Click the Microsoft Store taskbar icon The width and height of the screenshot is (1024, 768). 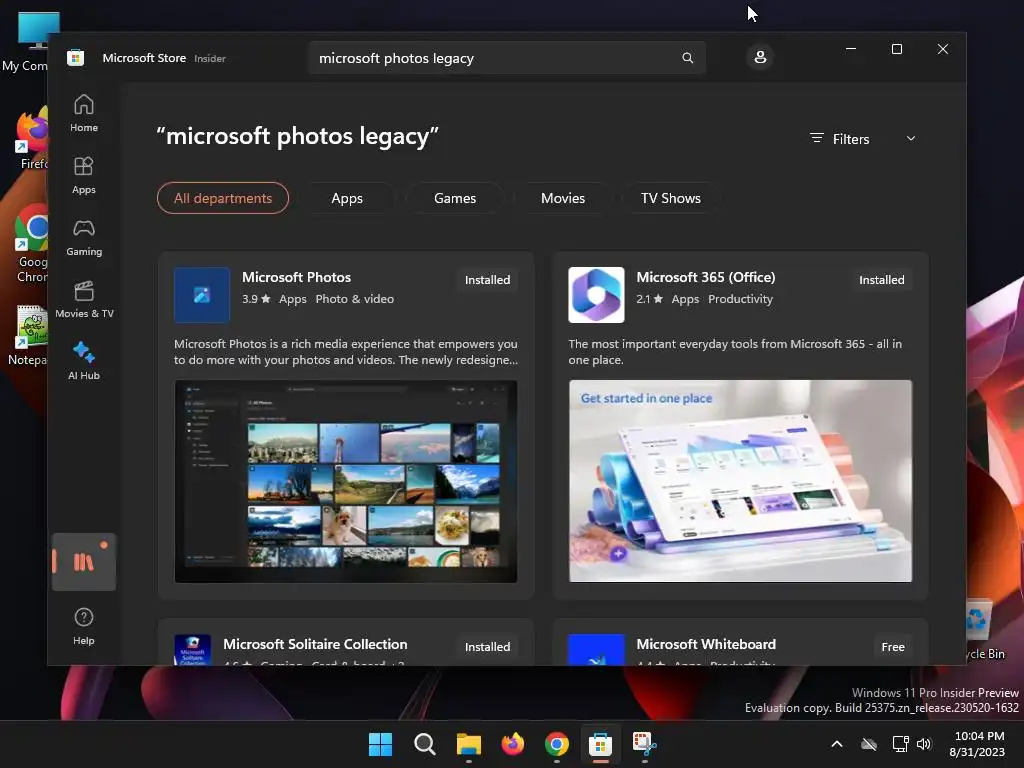pos(600,744)
